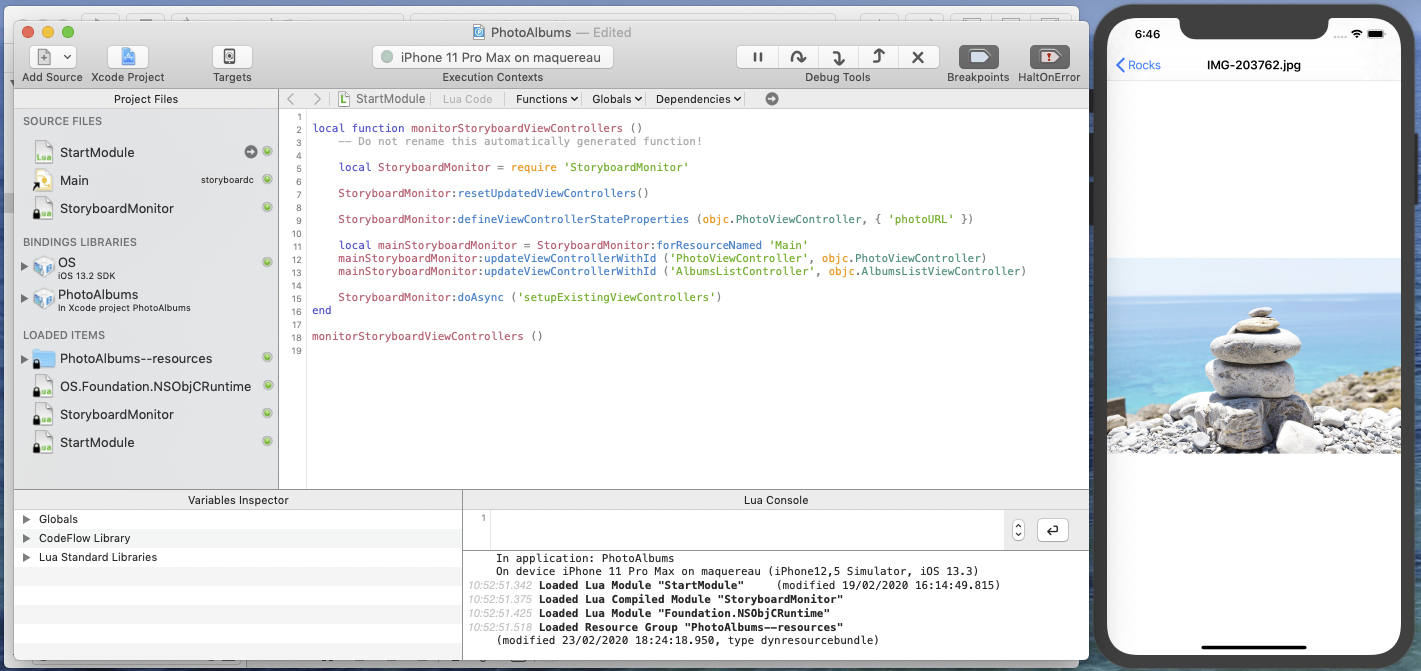1421x671 pixels.
Task: Click into the Lua Console input field
Action: coord(747,530)
